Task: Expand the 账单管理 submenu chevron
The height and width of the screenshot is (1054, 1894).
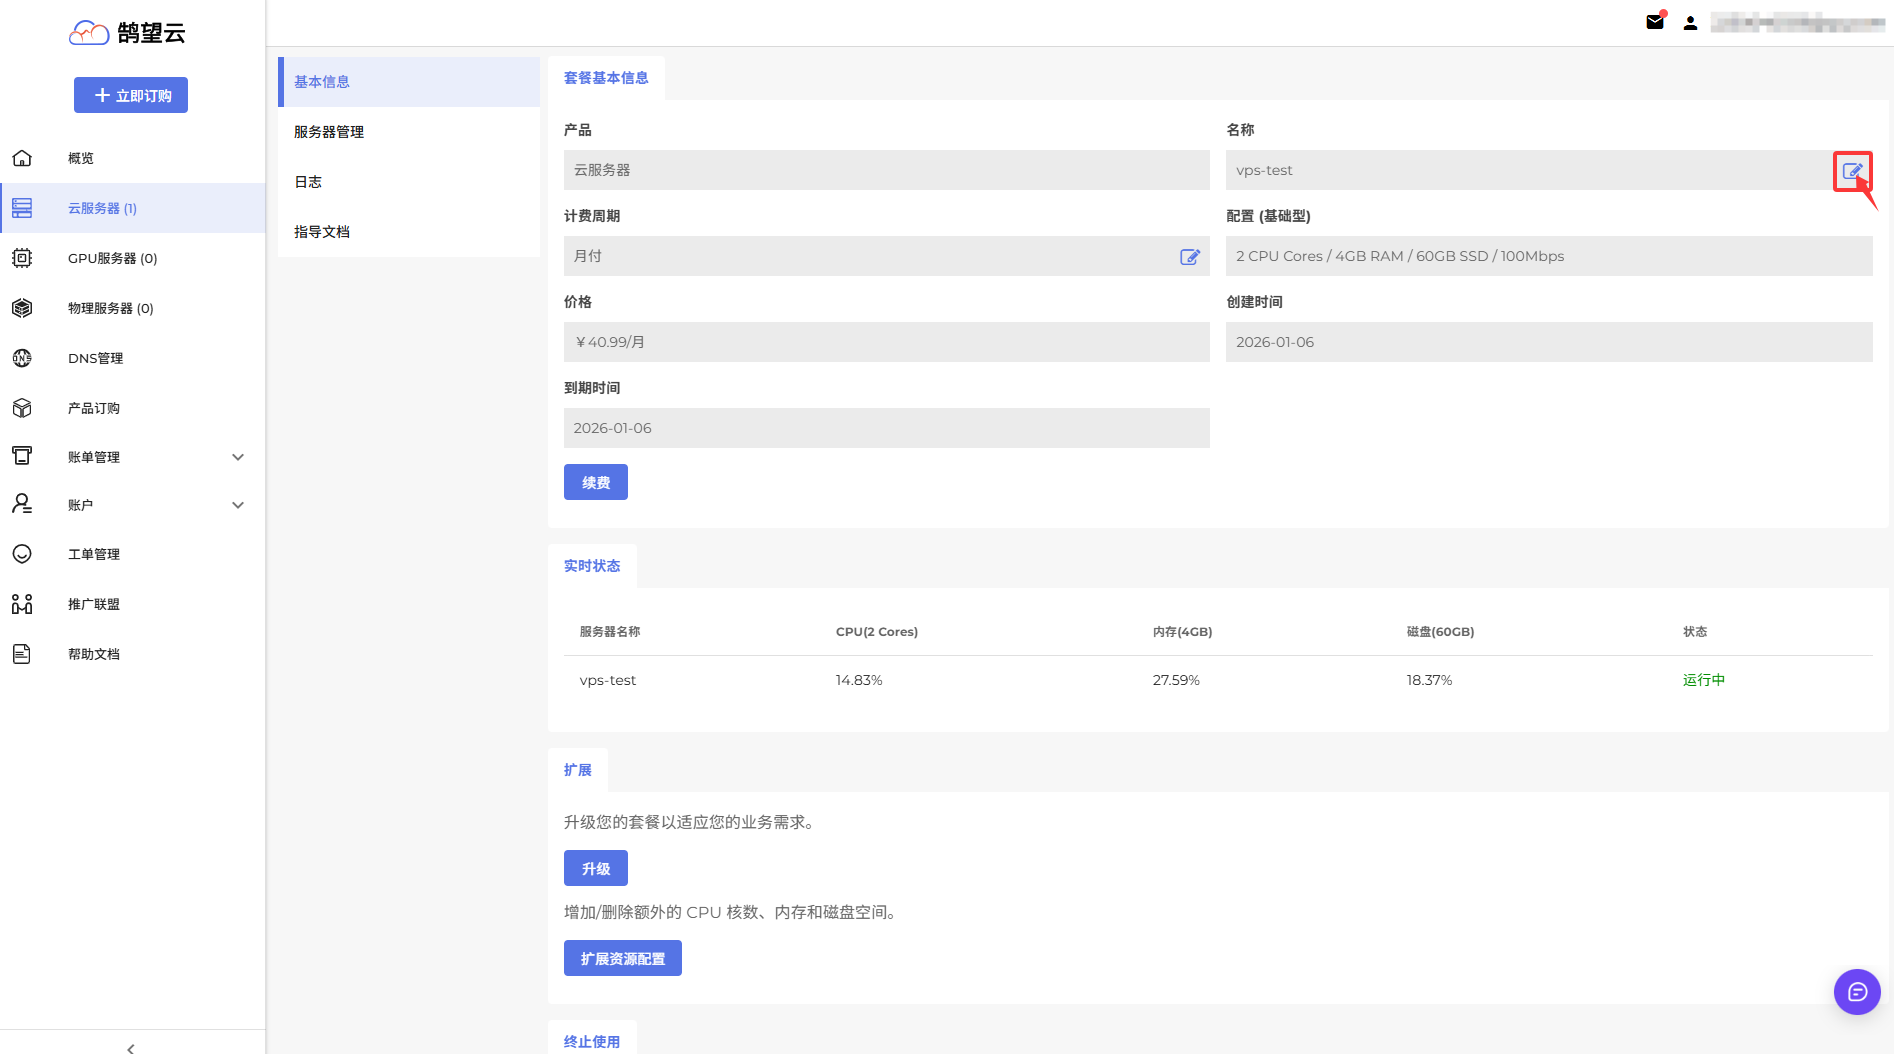Action: (x=238, y=457)
